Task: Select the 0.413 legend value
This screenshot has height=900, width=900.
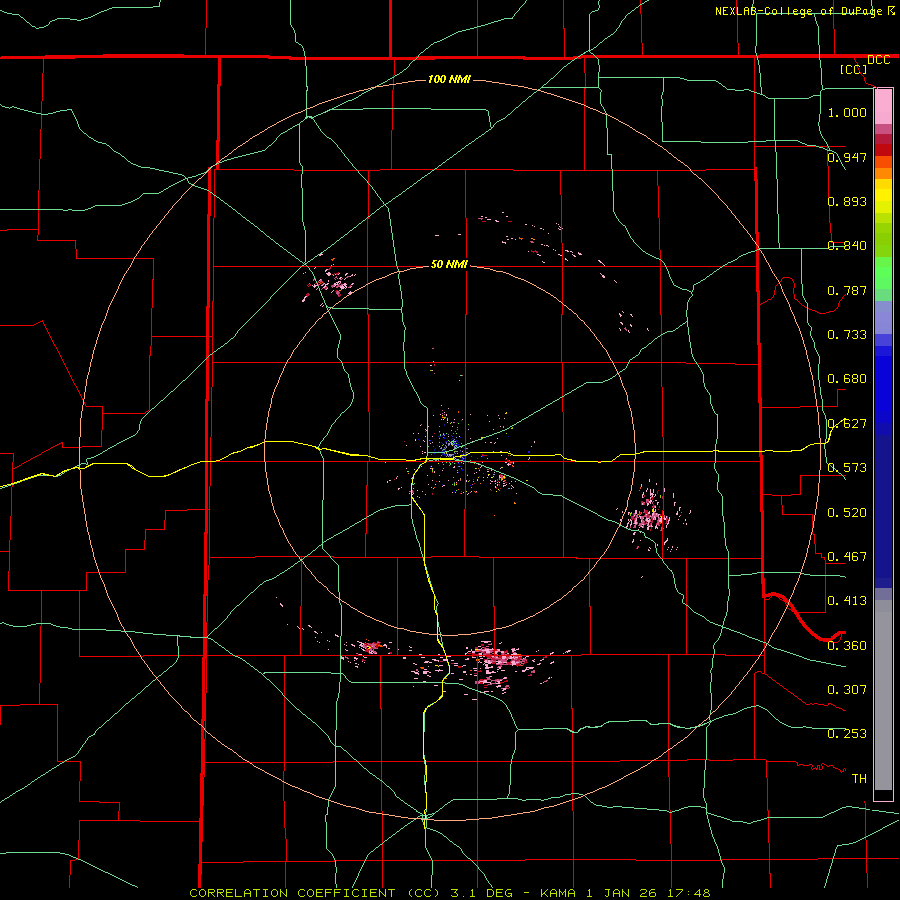Action: click(x=847, y=601)
